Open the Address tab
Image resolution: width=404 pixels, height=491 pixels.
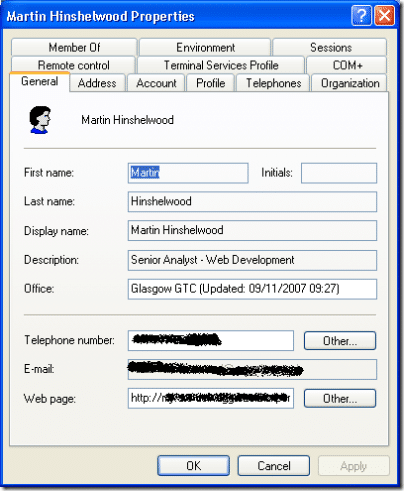click(x=97, y=83)
